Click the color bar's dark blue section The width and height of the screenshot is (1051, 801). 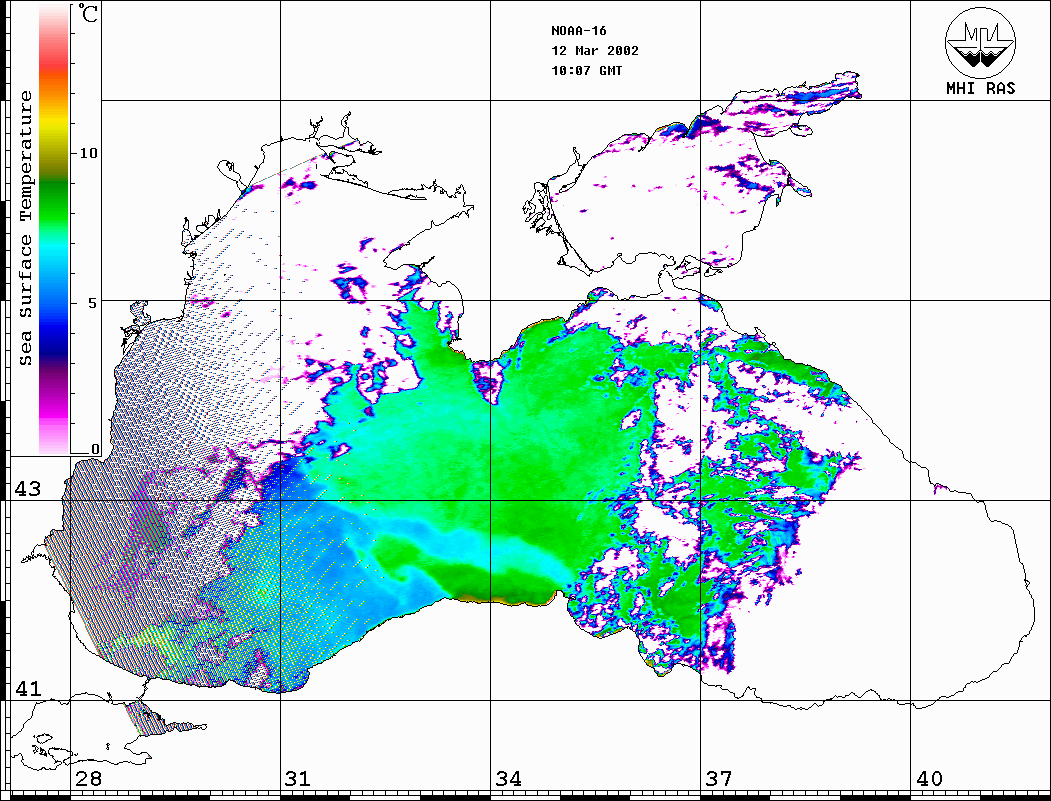[x=54, y=342]
